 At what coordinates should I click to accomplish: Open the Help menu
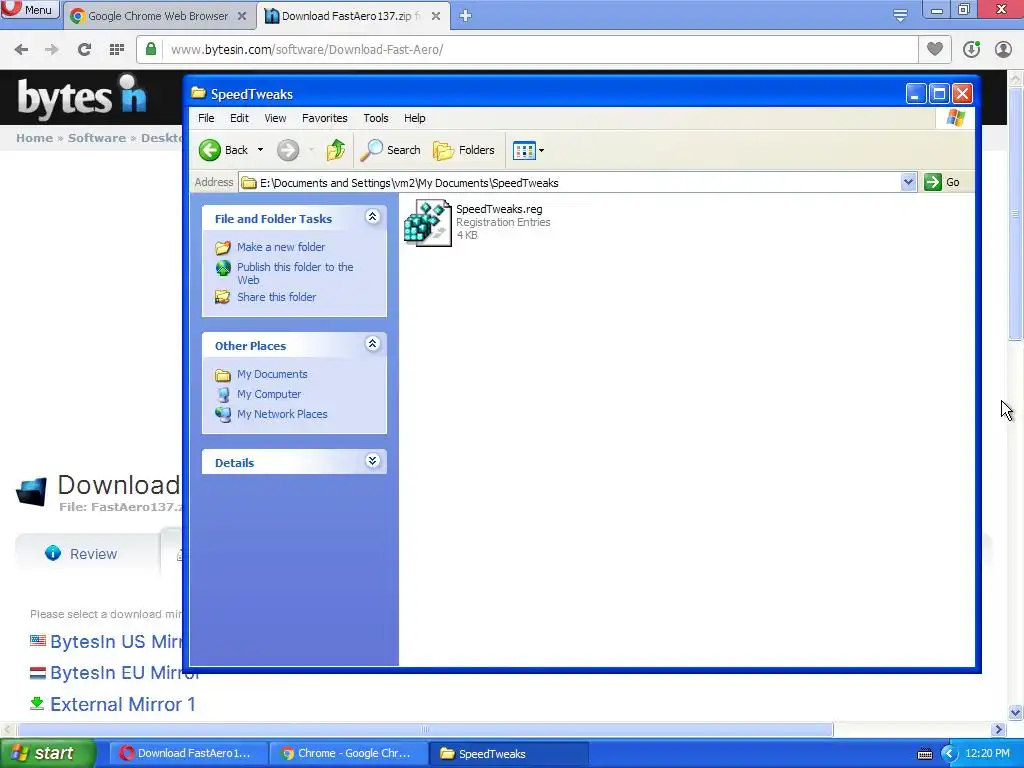point(414,118)
